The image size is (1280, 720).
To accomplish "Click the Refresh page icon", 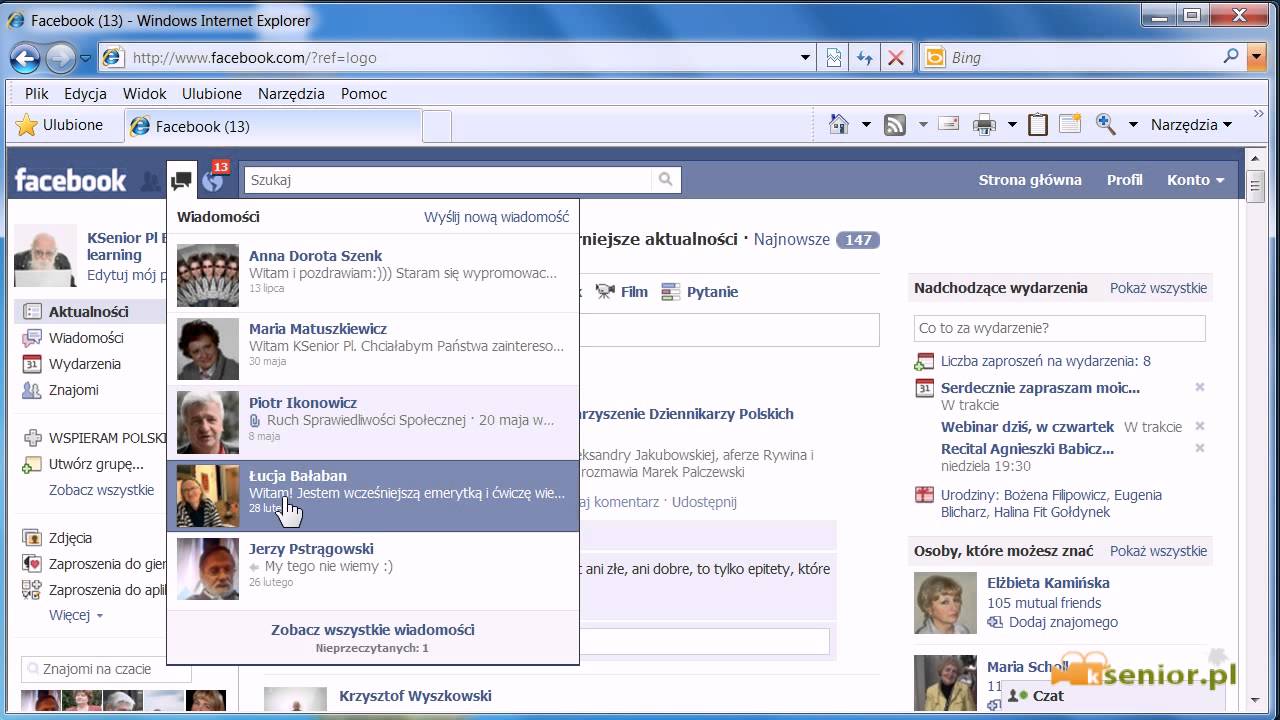I will tap(865, 58).
